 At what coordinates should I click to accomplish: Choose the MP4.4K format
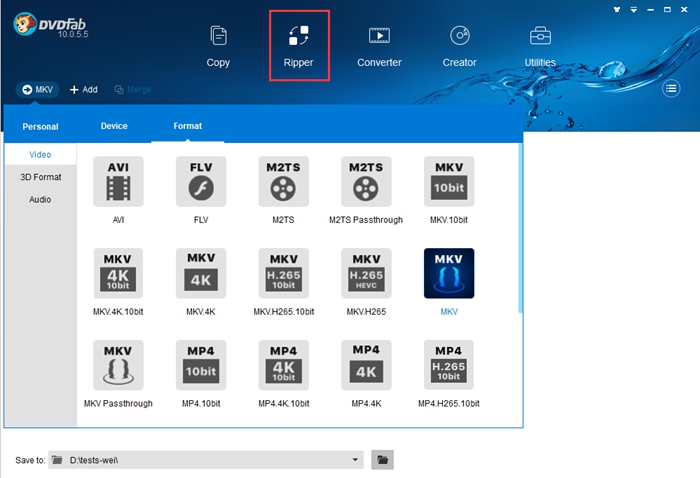tap(366, 366)
